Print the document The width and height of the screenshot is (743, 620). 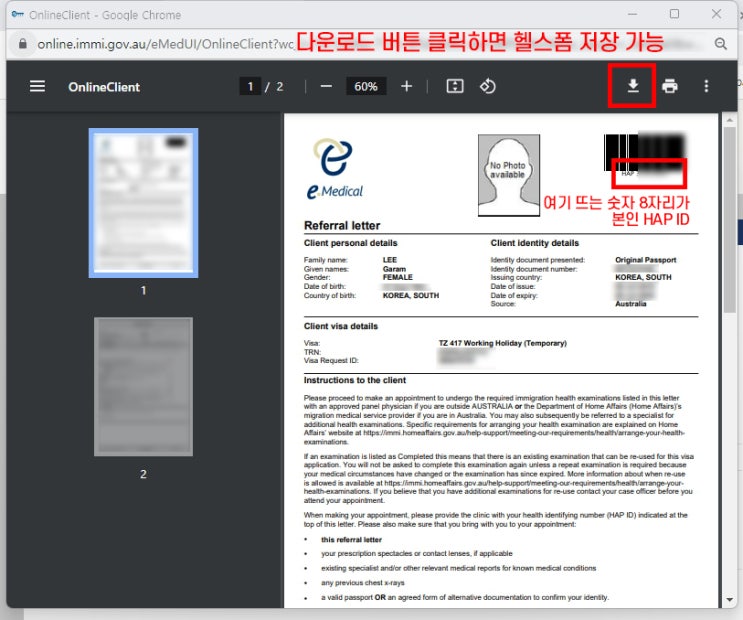[670, 86]
